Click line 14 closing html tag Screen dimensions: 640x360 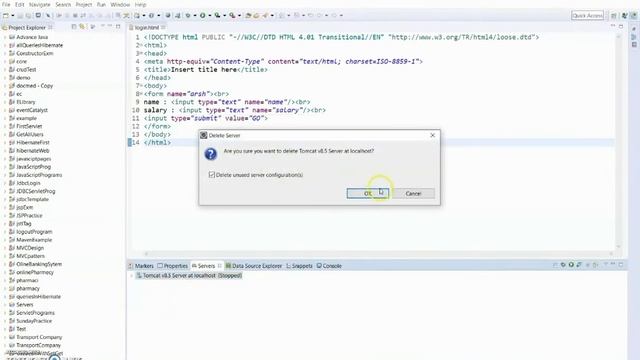tap(157, 142)
